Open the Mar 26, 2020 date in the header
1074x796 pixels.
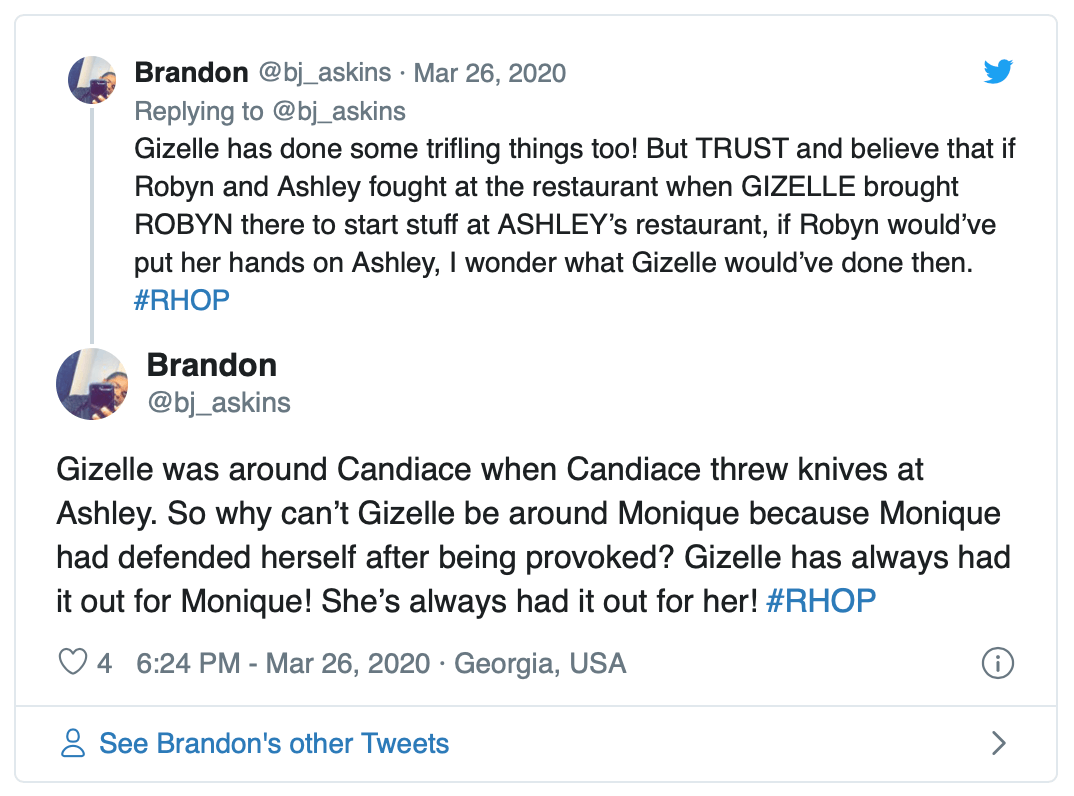[x=489, y=73]
